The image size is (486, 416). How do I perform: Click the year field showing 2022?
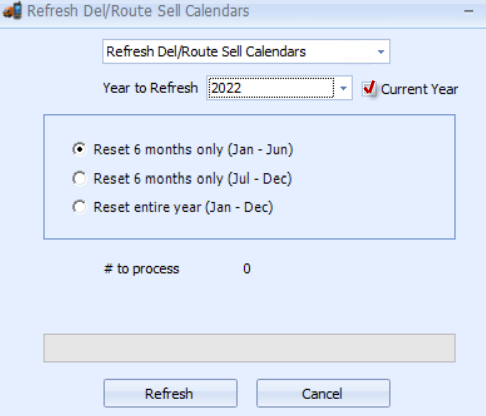pos(271,88)
